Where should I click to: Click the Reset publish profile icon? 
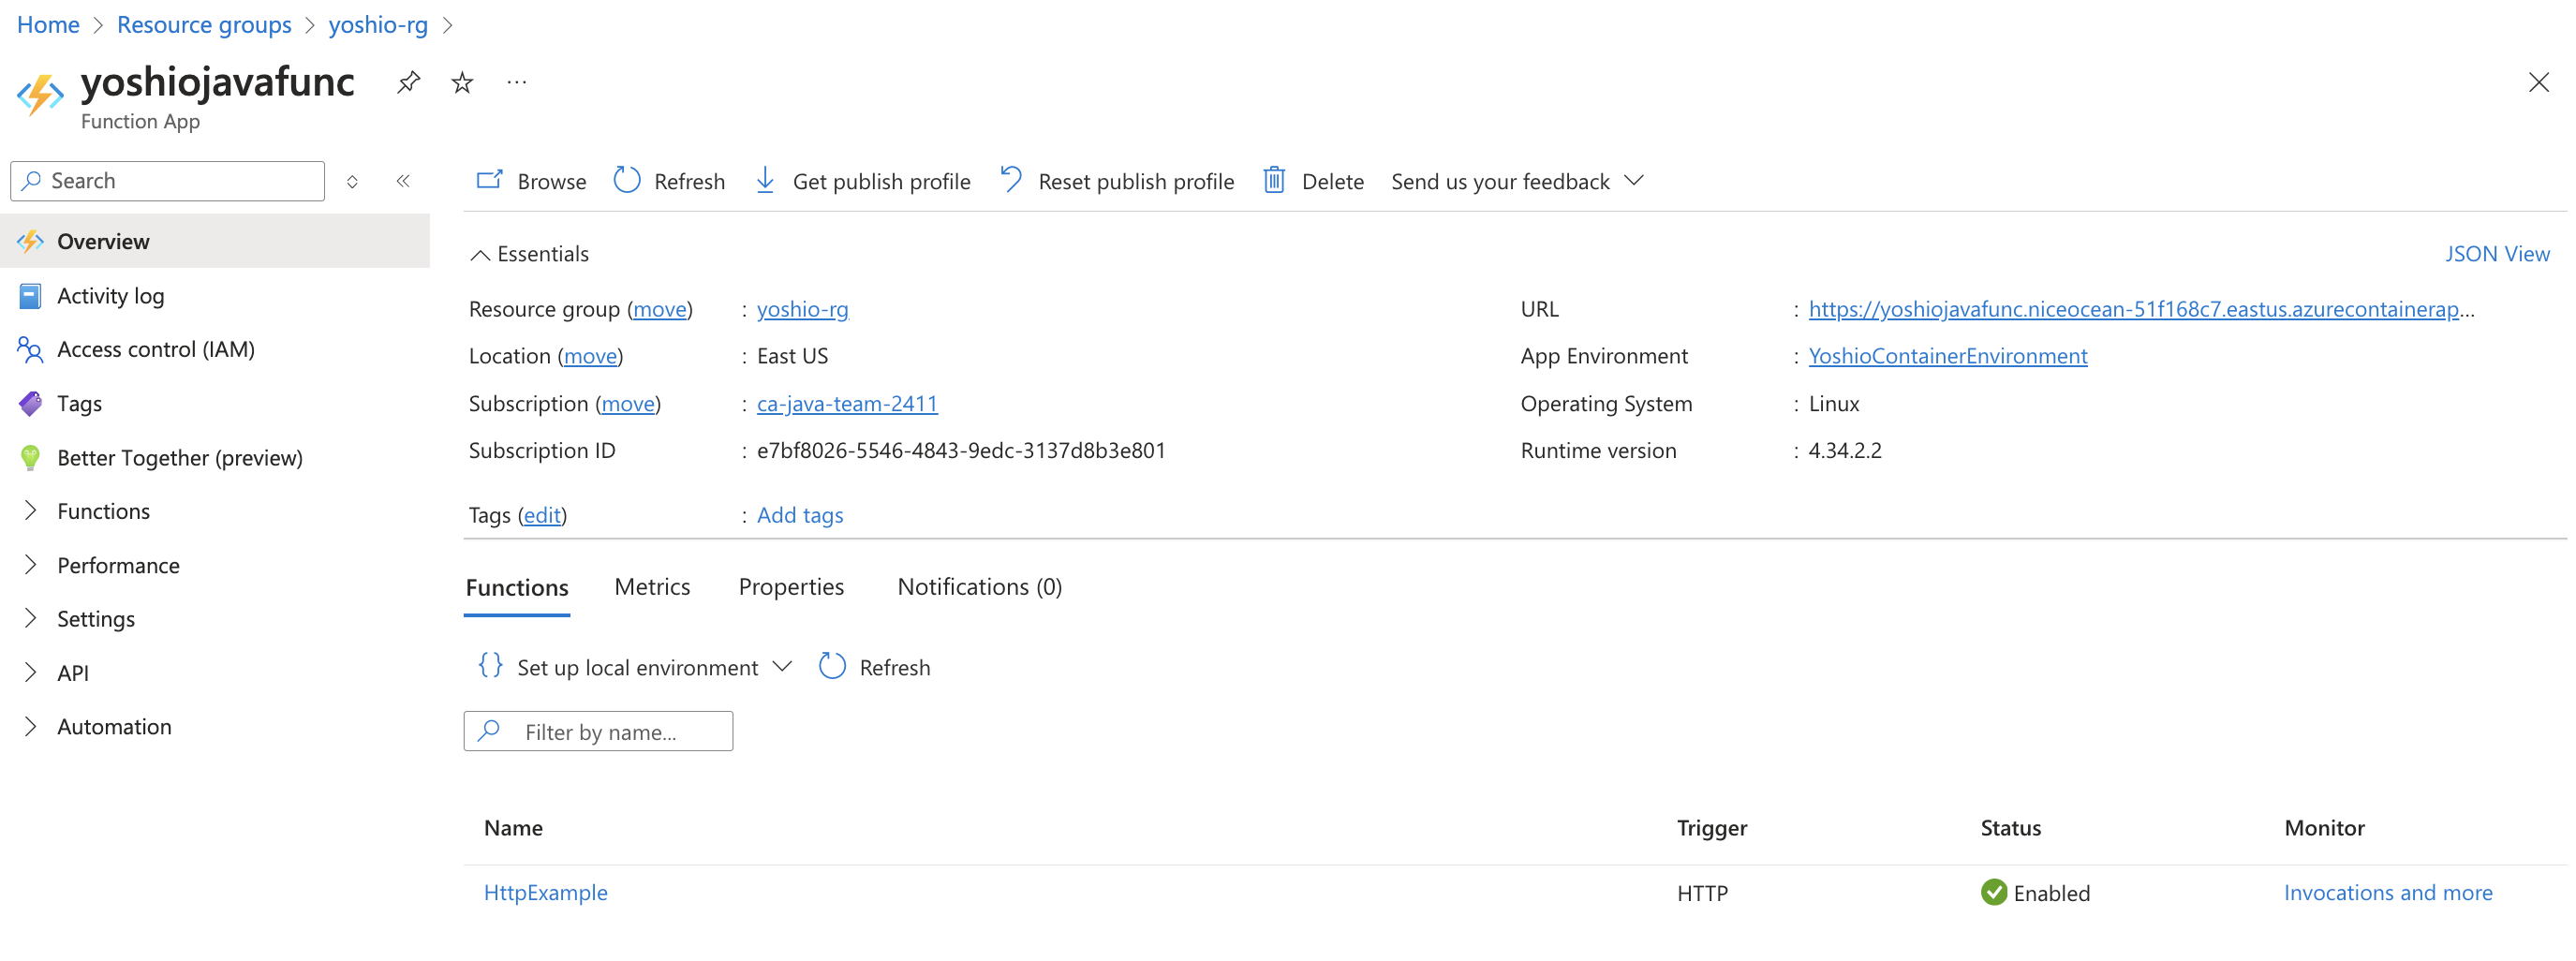tap(1011, 181)
